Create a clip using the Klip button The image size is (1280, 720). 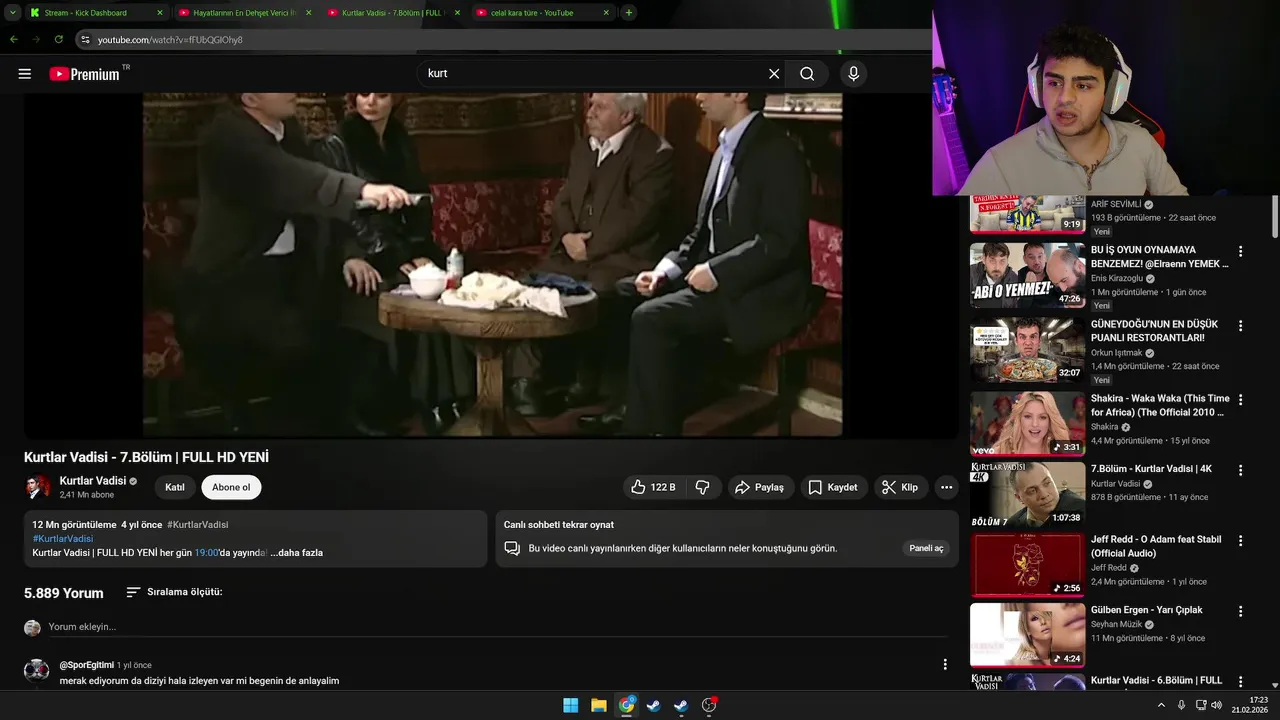pyautogui.click(x=900, y=487)
